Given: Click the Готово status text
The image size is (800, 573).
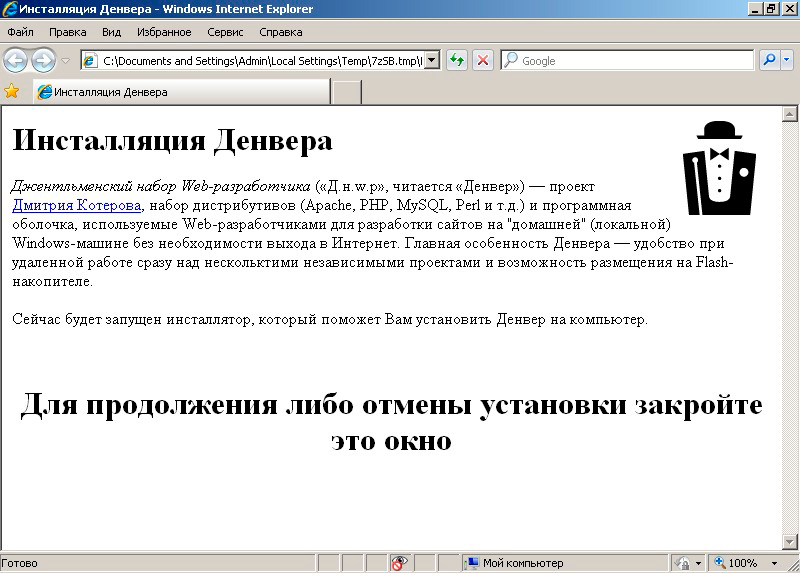Looking at the screenshot, I should [x=19, y=563].
